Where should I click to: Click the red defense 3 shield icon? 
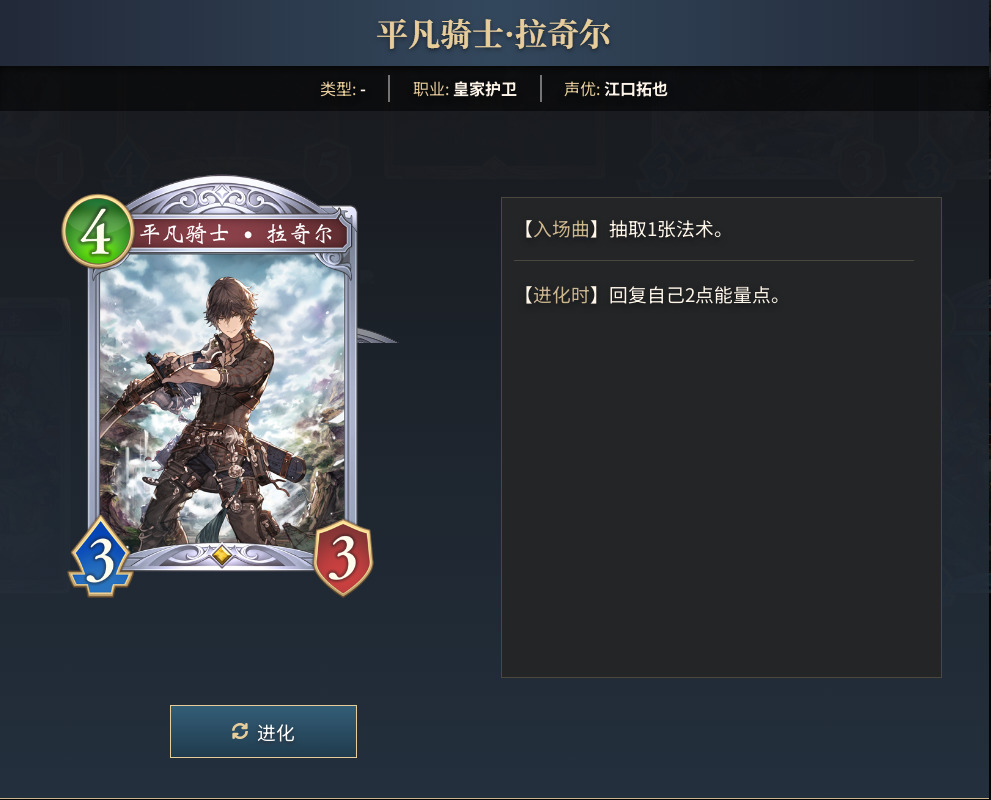[x=343, y=558]
